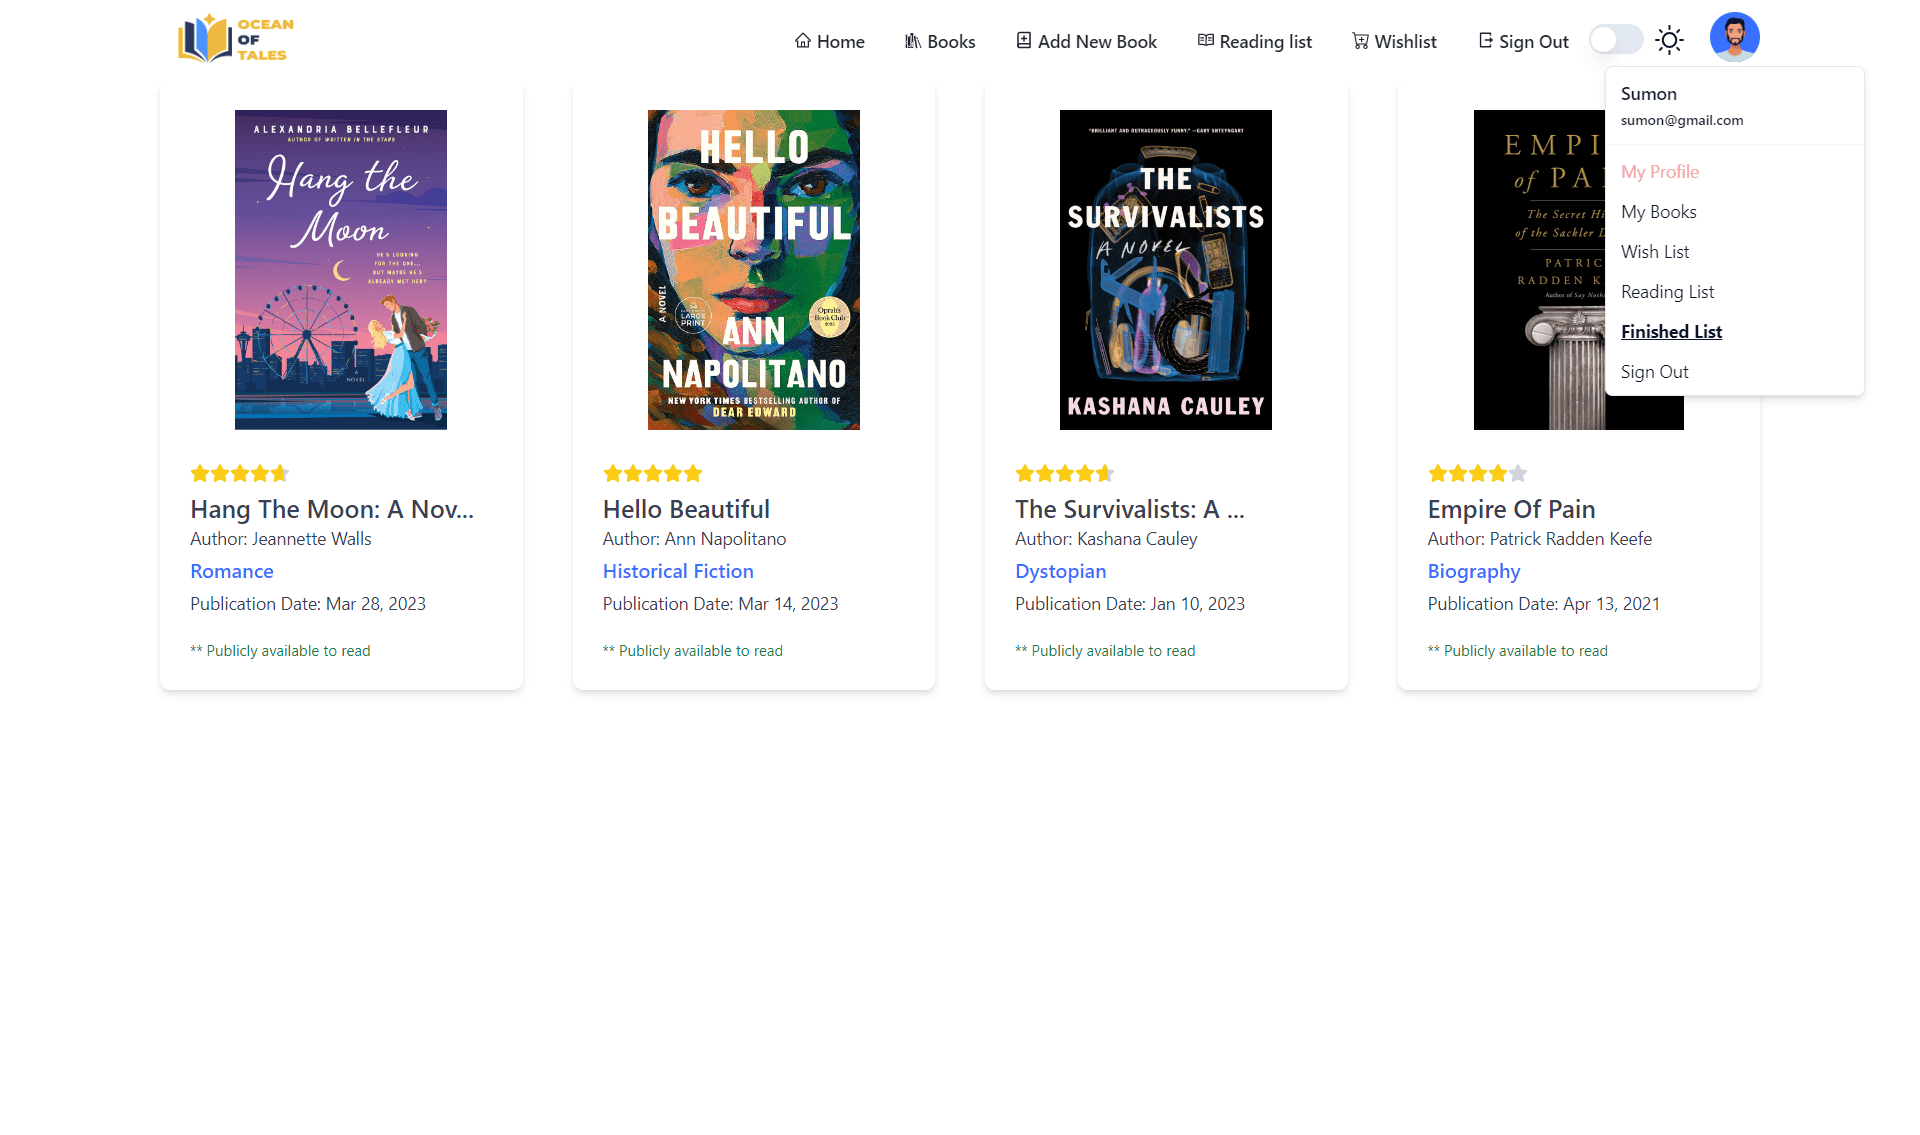Open My Profile from dropdown
This screenshot has width=1920, height=1135.
(x=1659, y=172)
